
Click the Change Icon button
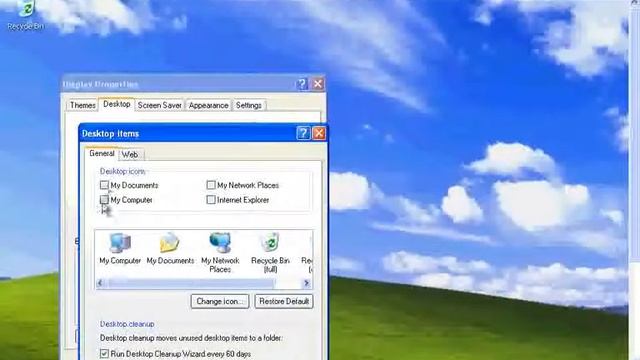(x=220, y=301)
